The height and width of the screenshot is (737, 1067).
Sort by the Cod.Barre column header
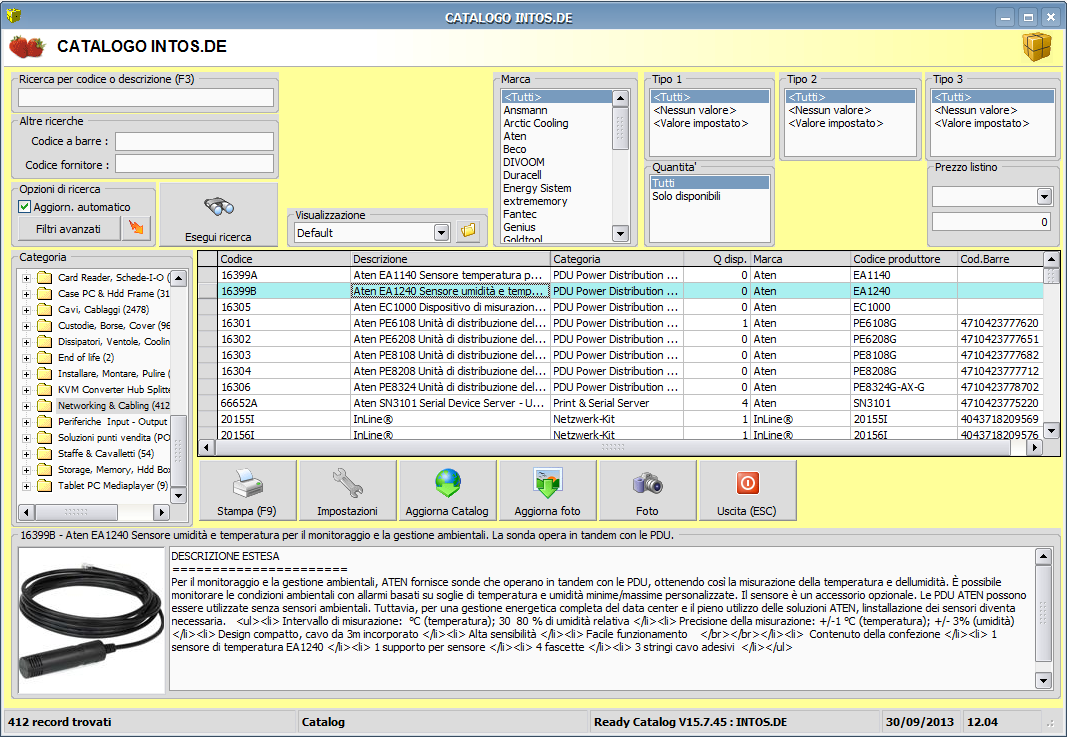pyautogui.click(x=1000, y=259)
